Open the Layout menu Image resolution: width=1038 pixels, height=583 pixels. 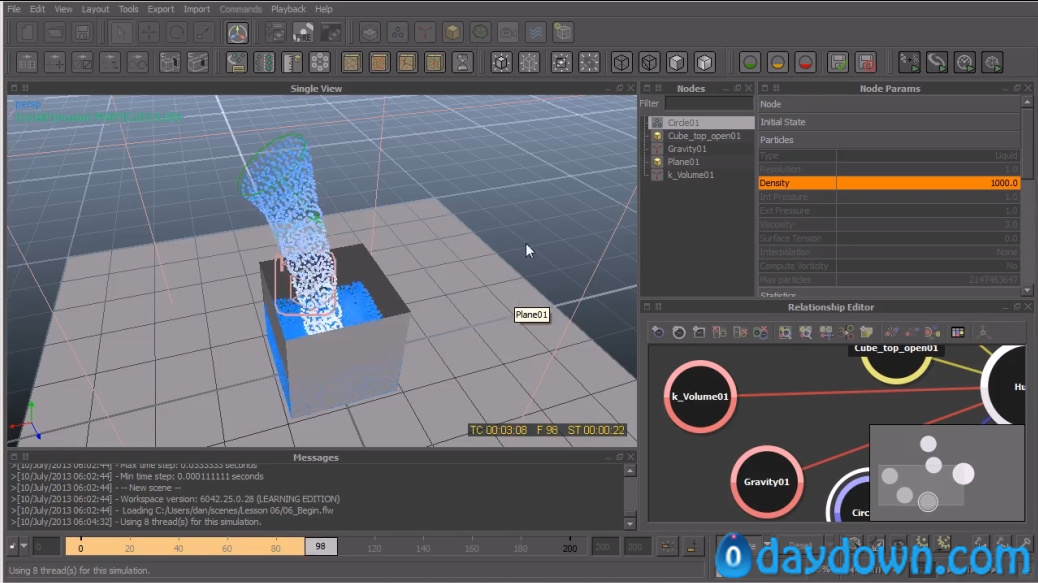[x=95, y=9]
